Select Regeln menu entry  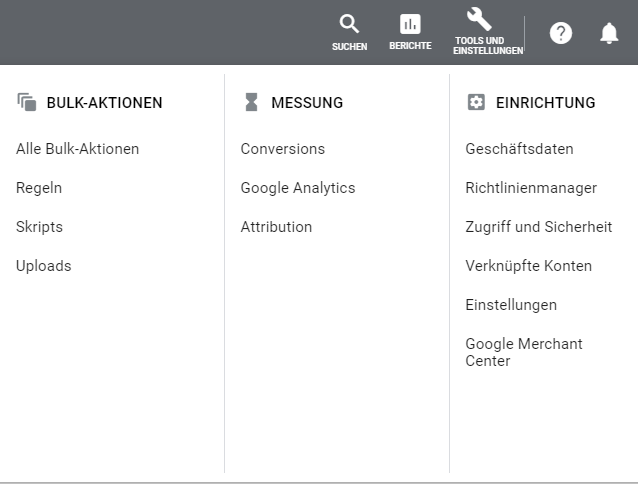click(x=39, y=188)
